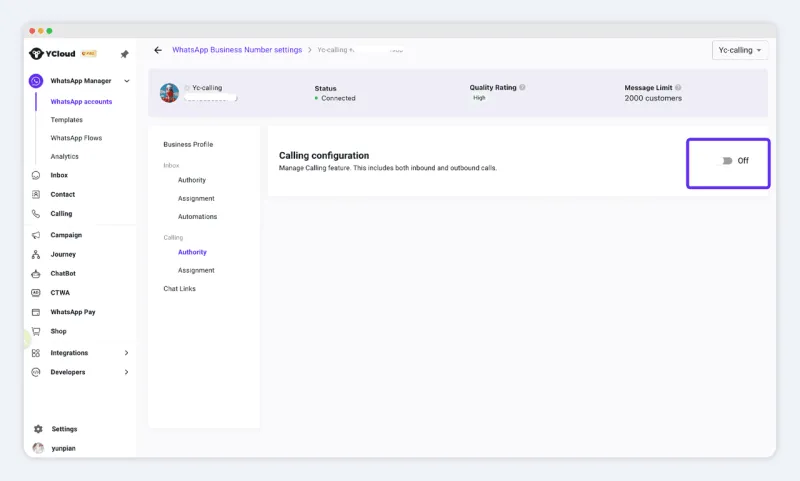Click the Yc-calling profile picture
Image resolution: width=800 pixels, height=481 pixels.
[169, 93]
